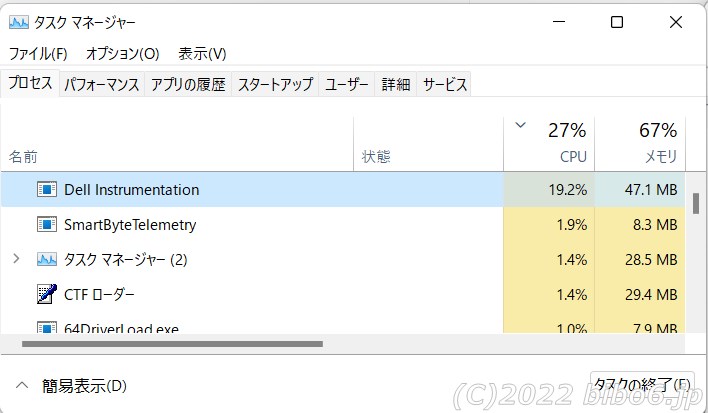The width and height of the screenshot is (708, 413).
Task: Expand the タスク マネージャー (2) process group
Action: pyautogui.click(x=16, y=259)
